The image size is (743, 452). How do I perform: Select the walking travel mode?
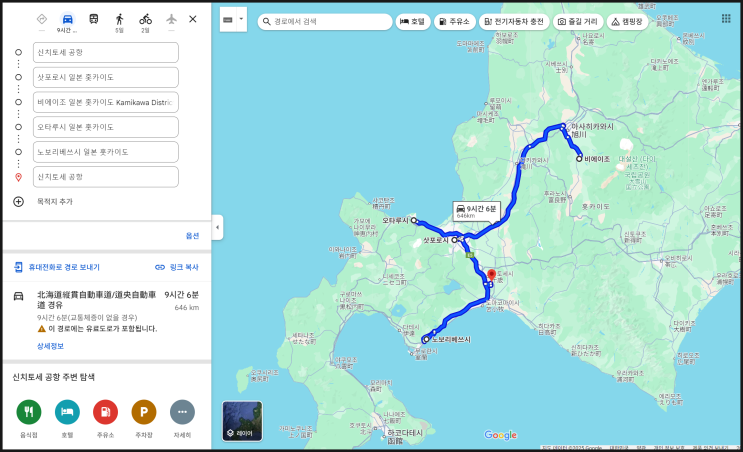[119, 19]
